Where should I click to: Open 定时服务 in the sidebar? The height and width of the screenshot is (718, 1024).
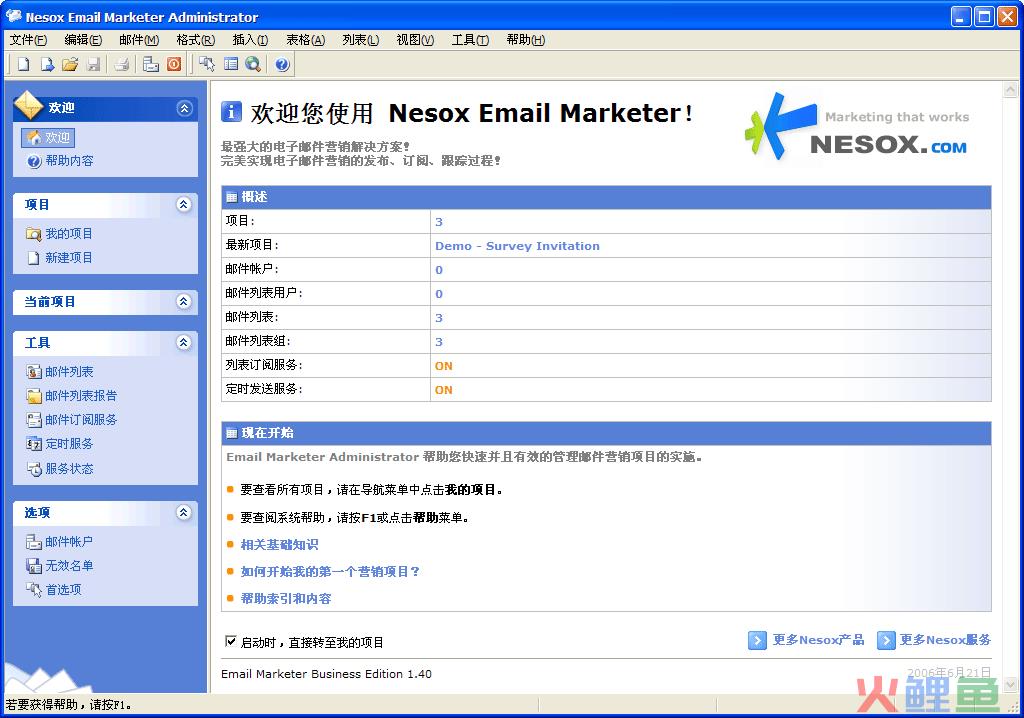point(59,444)
